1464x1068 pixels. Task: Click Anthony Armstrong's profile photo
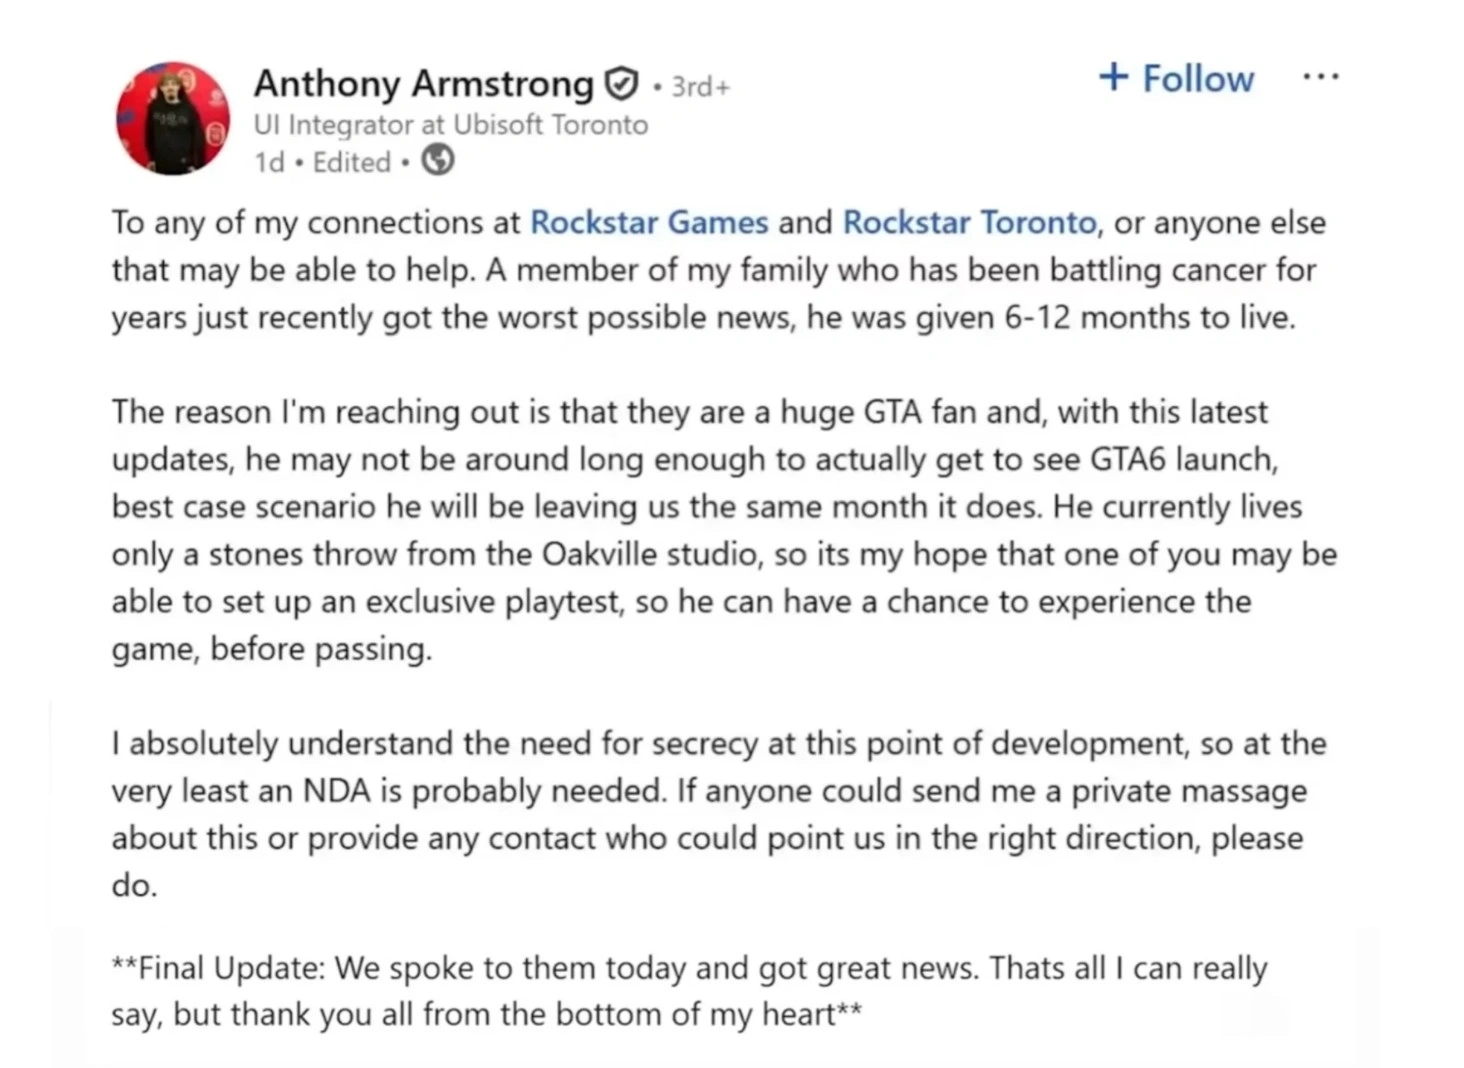[173, 118]
